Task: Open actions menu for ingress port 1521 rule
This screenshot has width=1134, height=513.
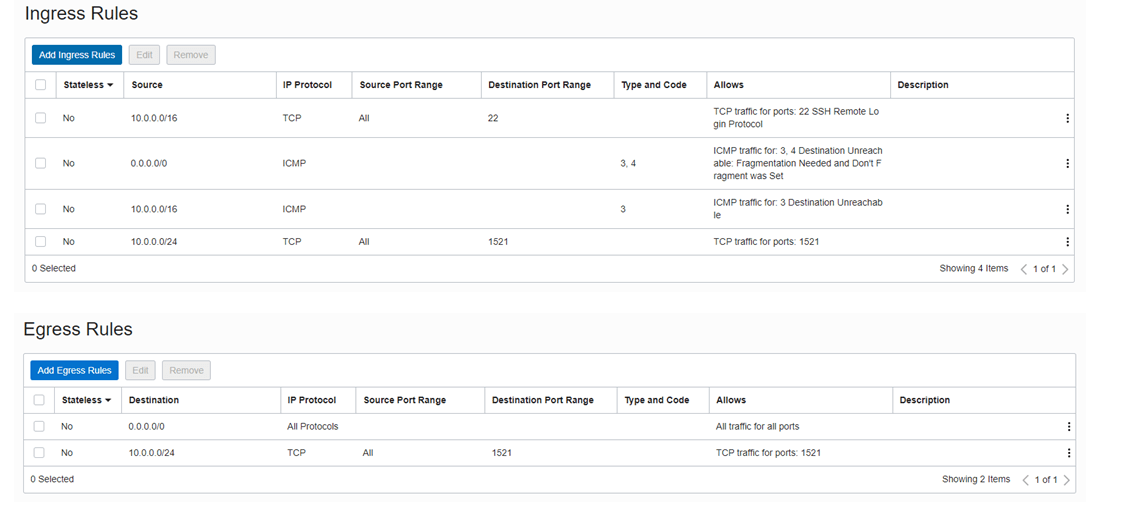Action: (x=1067, y=242)
